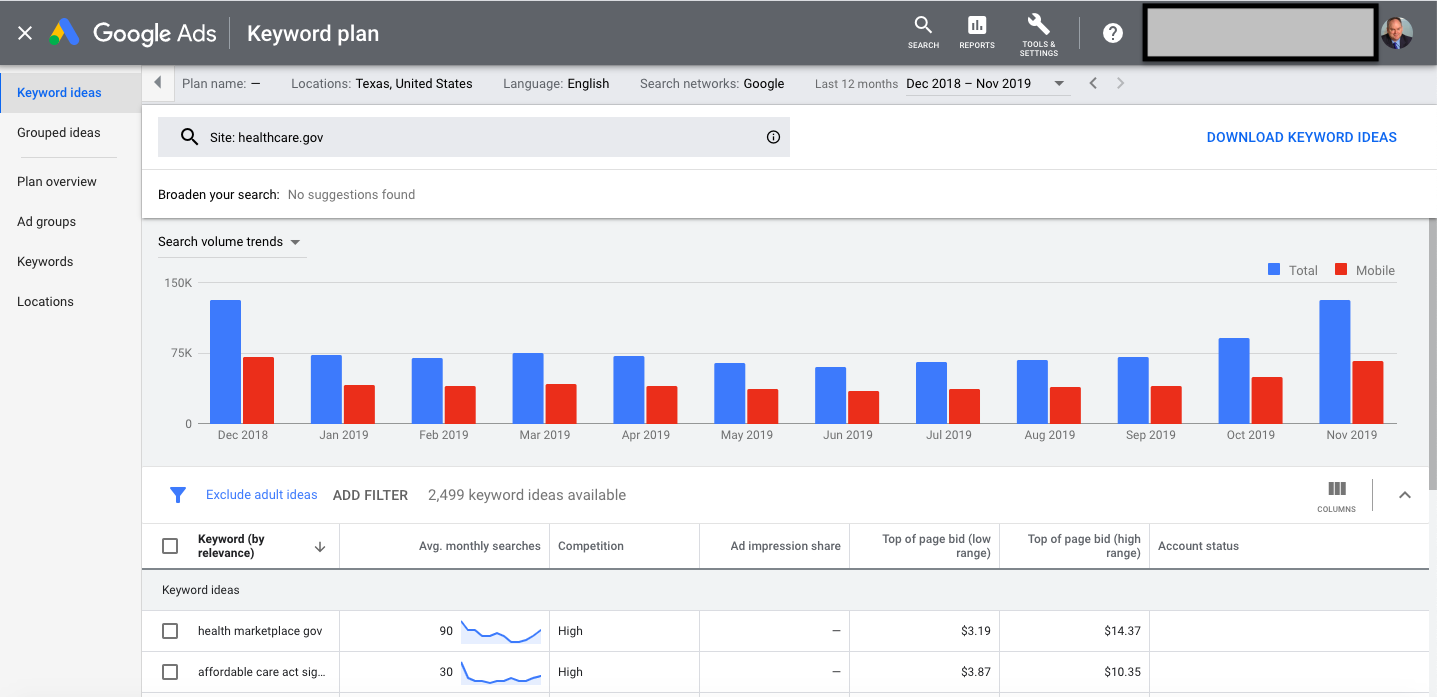1437x697 pixels.
Task: Open Keywords section
Action: (45, 262)
